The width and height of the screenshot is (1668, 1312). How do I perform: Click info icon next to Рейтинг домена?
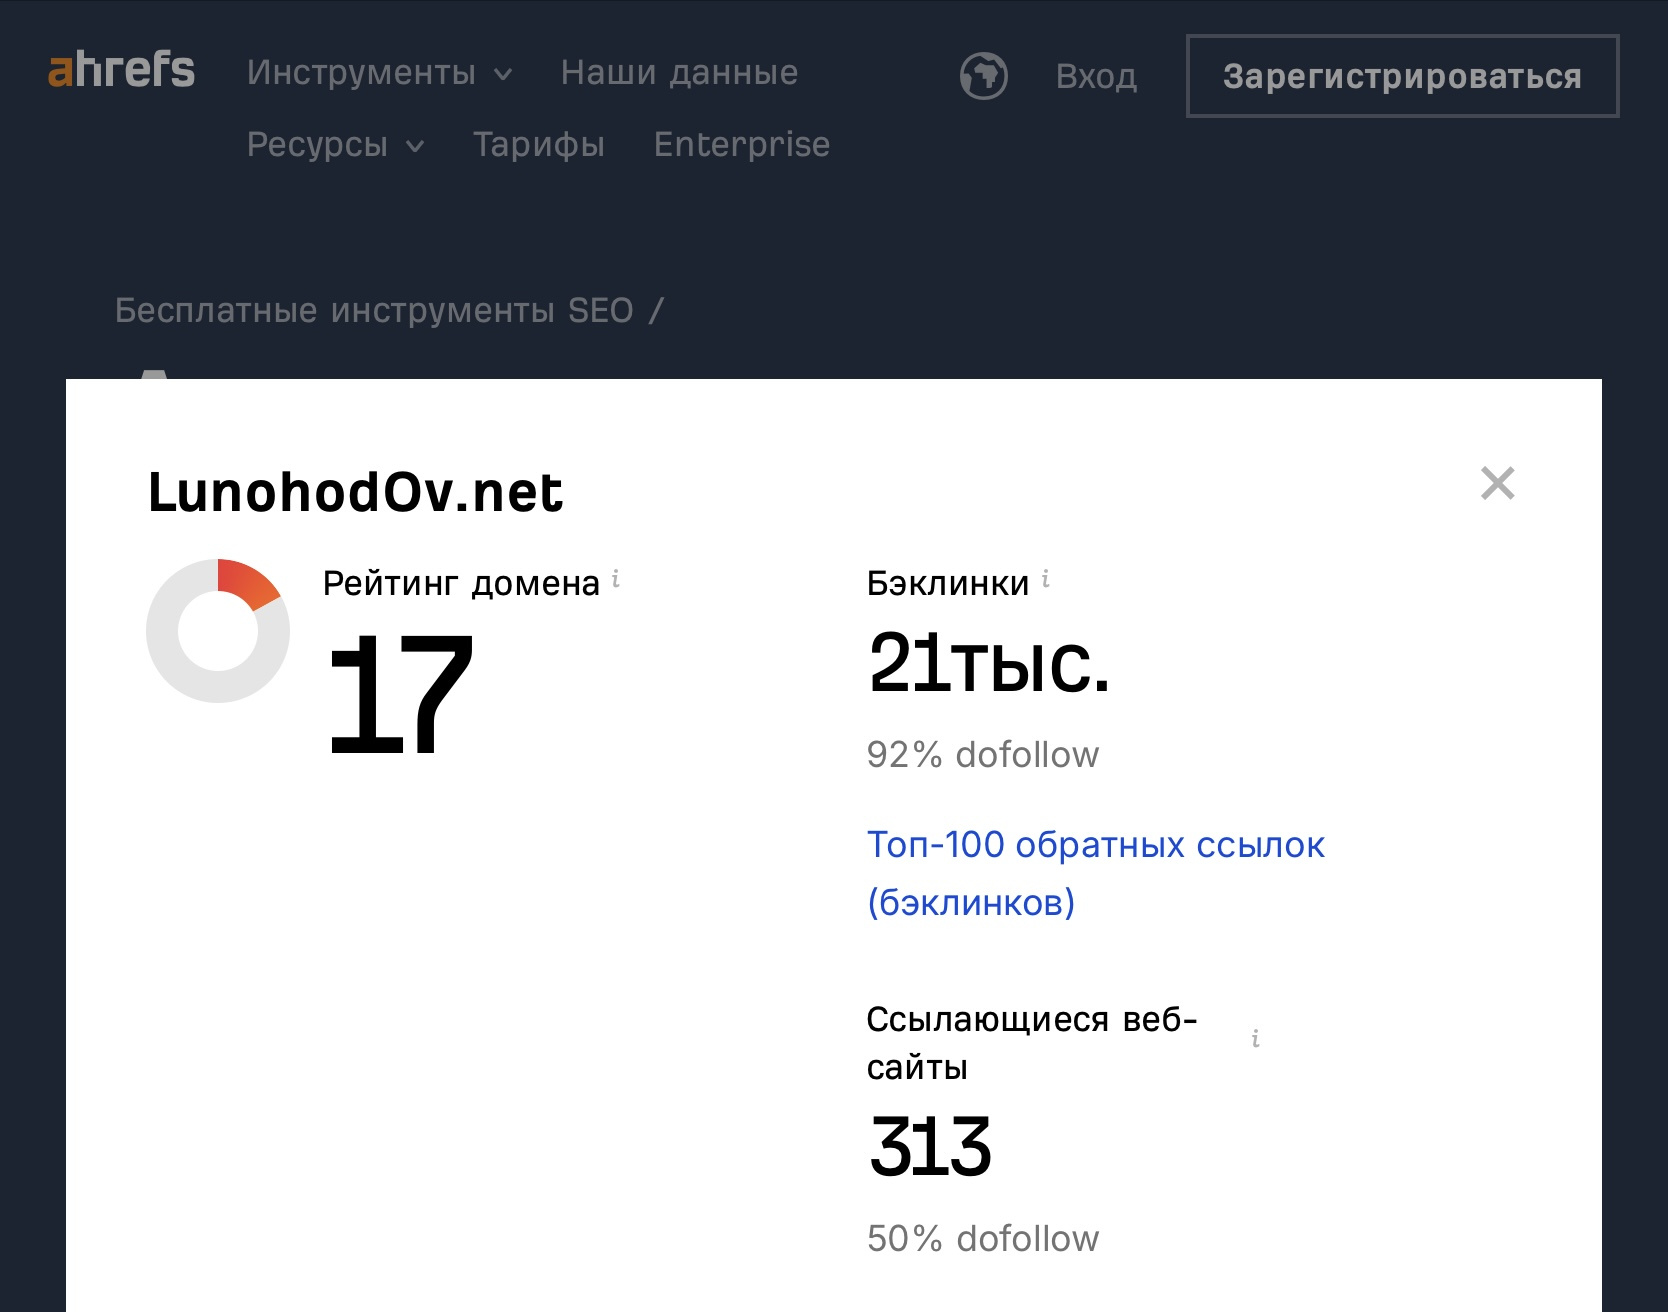point(616,578)
